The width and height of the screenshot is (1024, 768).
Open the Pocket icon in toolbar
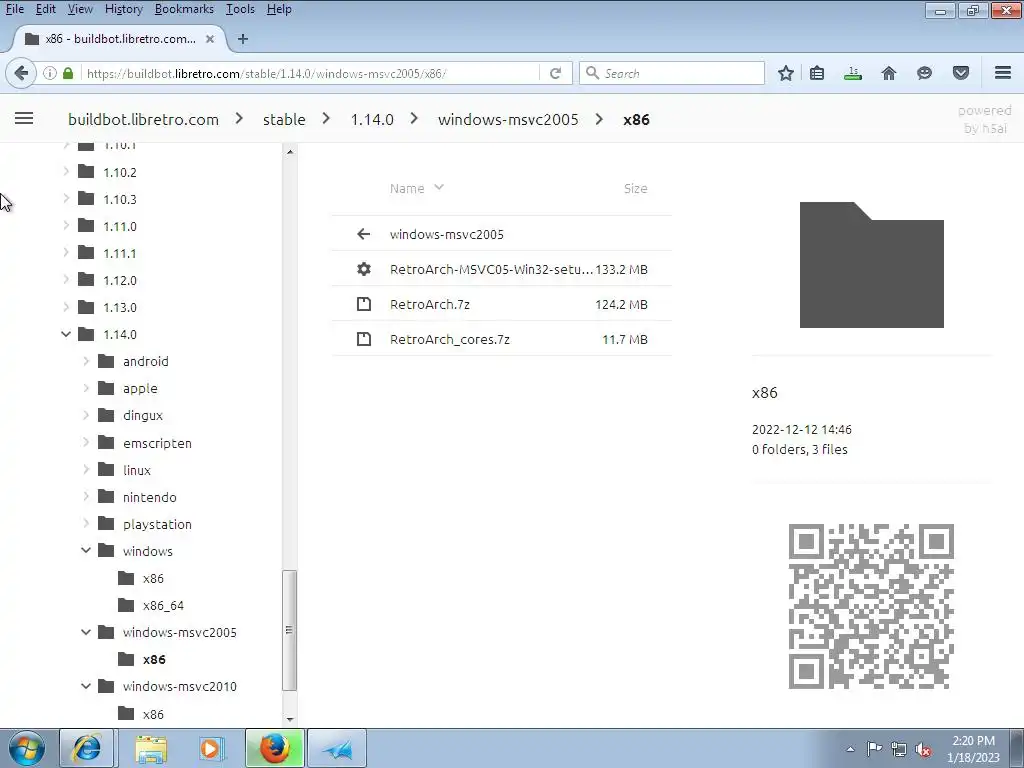(x=961, y=73)
